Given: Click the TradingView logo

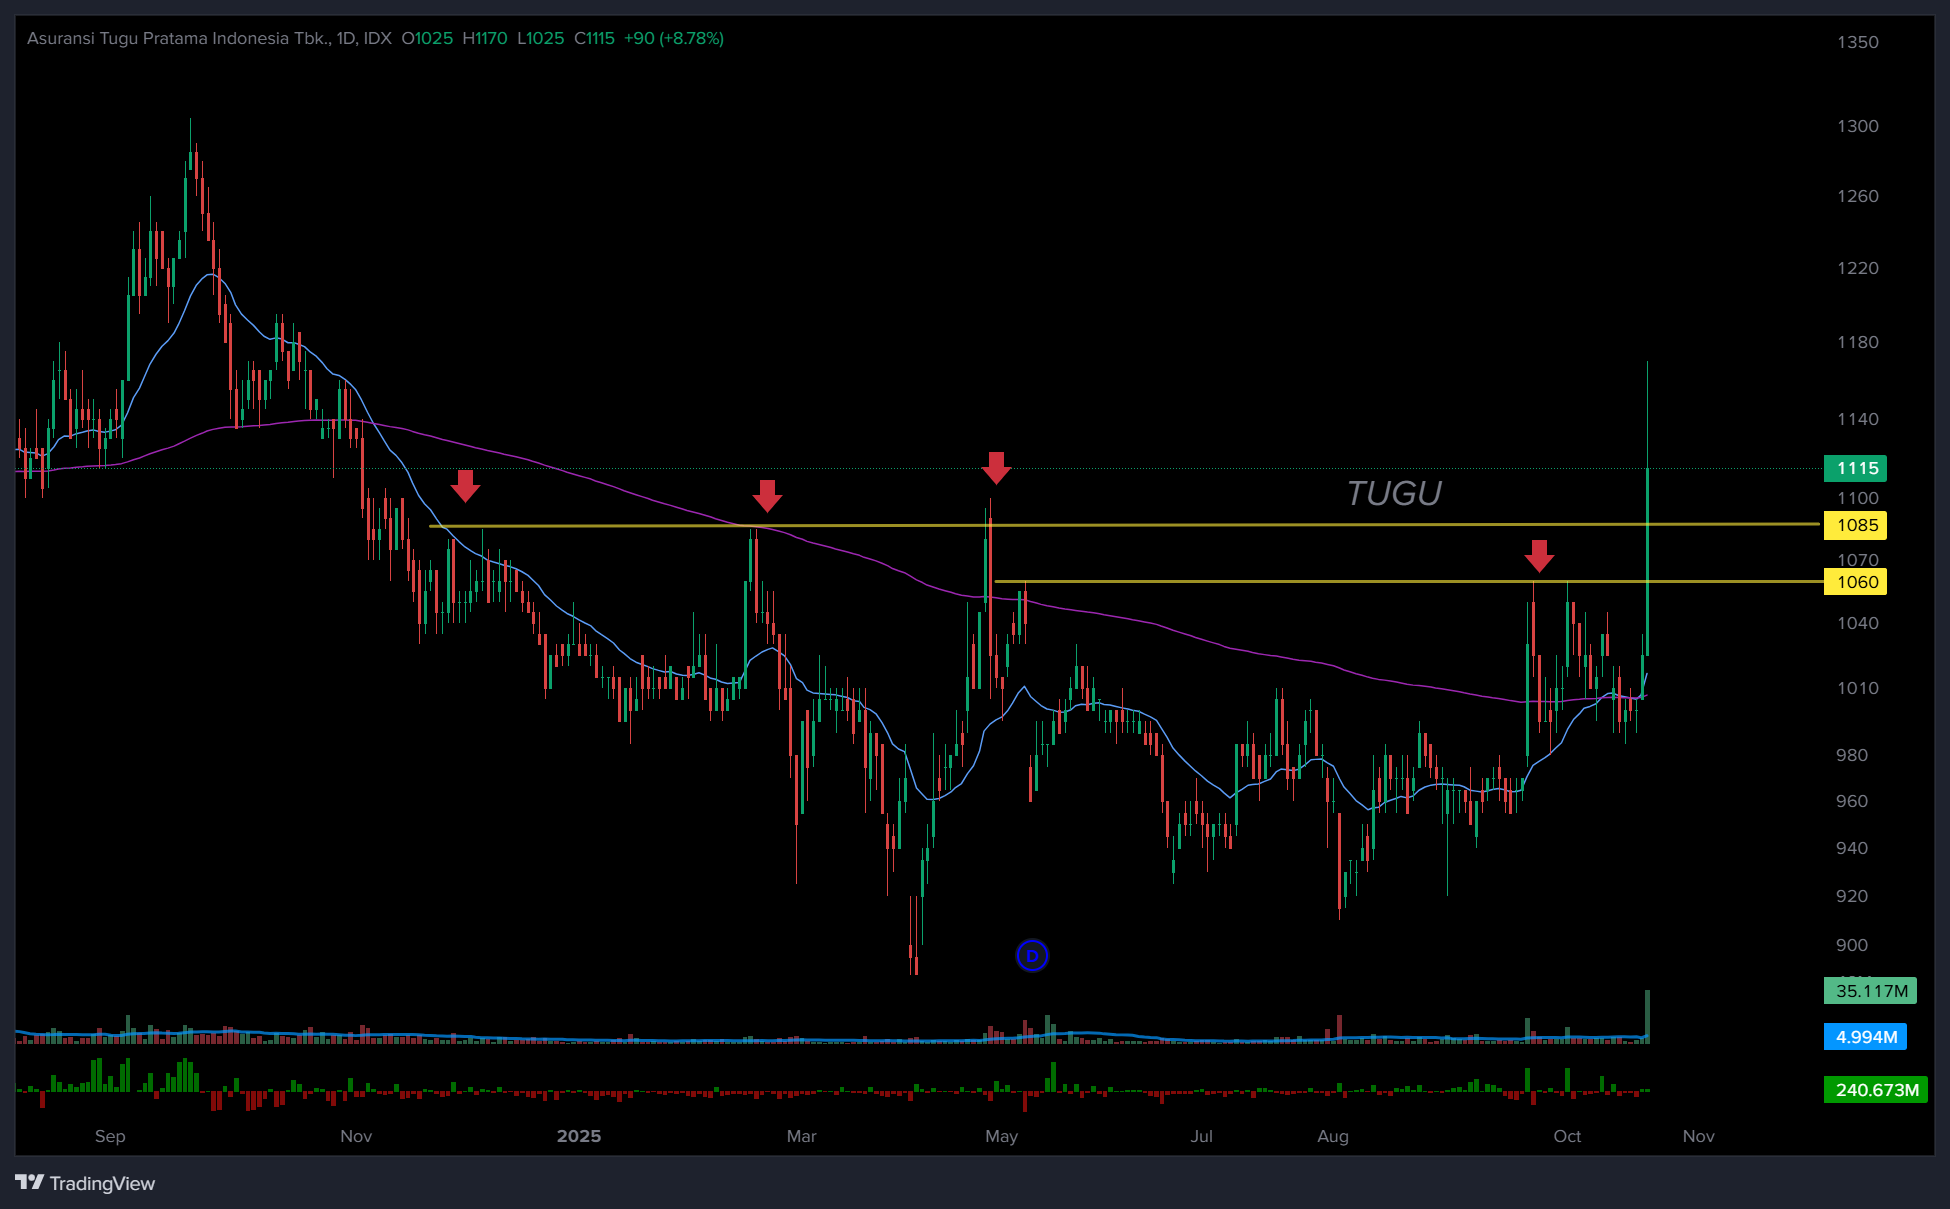Looking at the screenshot, I should point(86,1183).
